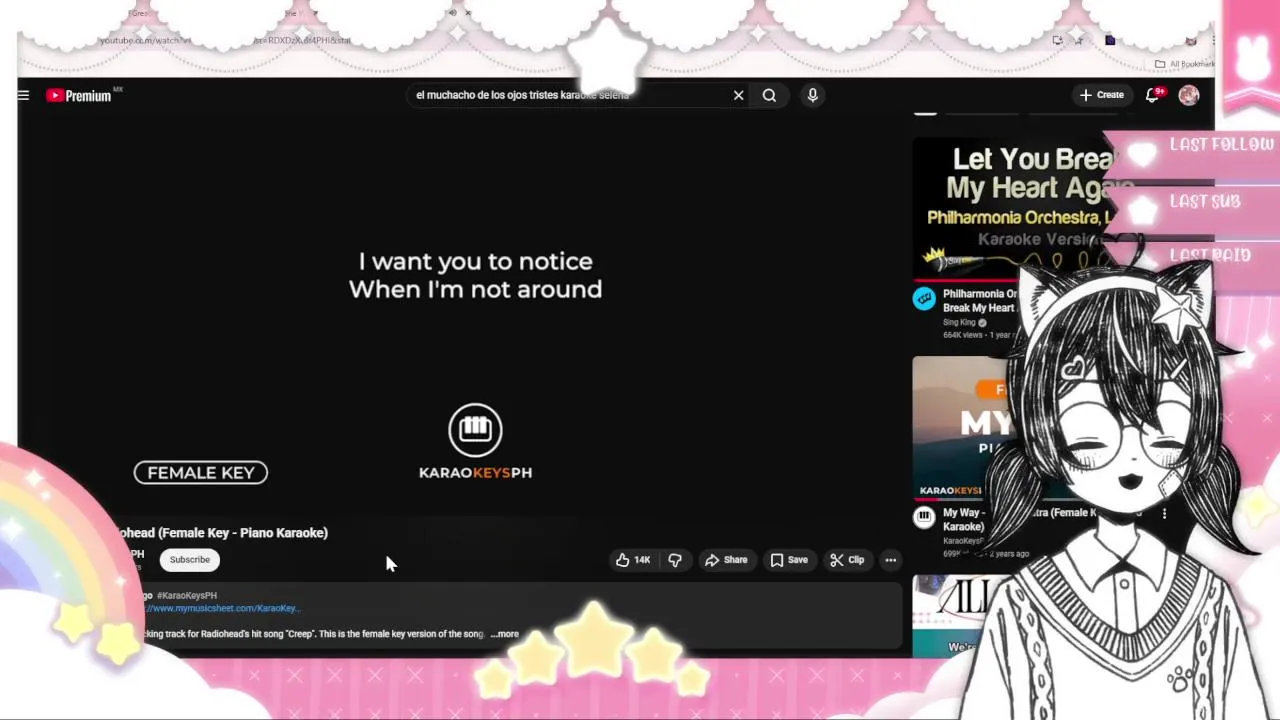The image size is (1280, 720).
Task: Open the All Bookmarks folder
Action: [x=1184, y=64]
